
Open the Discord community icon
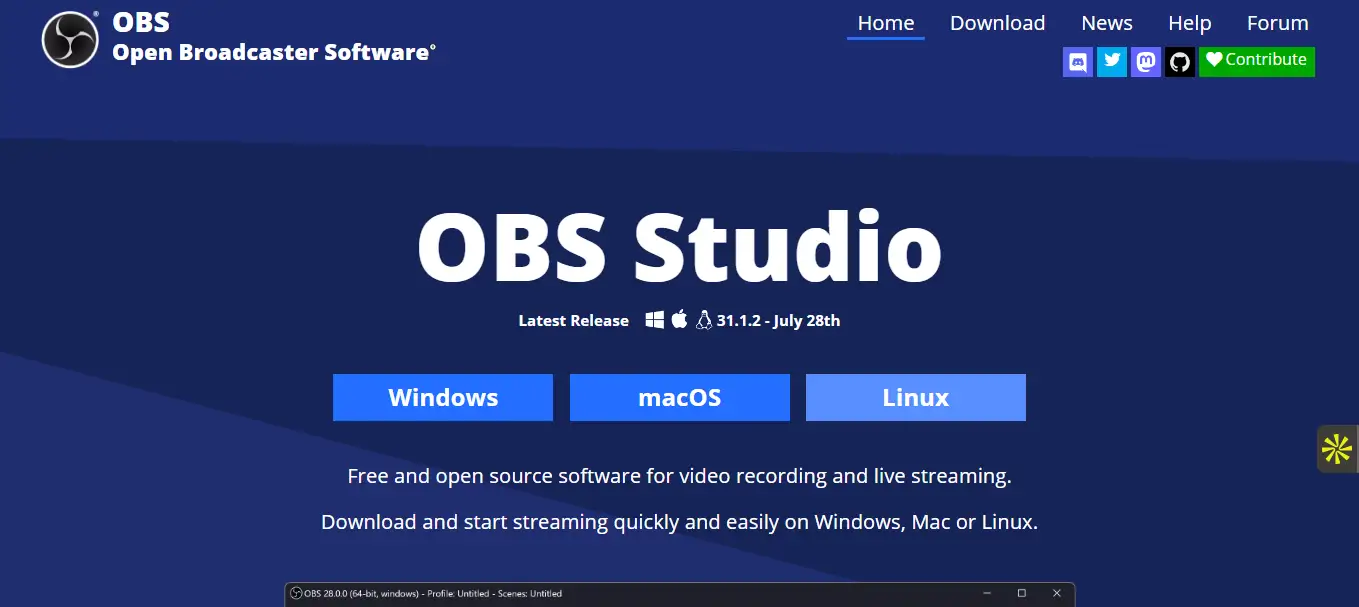(1077, 62)
